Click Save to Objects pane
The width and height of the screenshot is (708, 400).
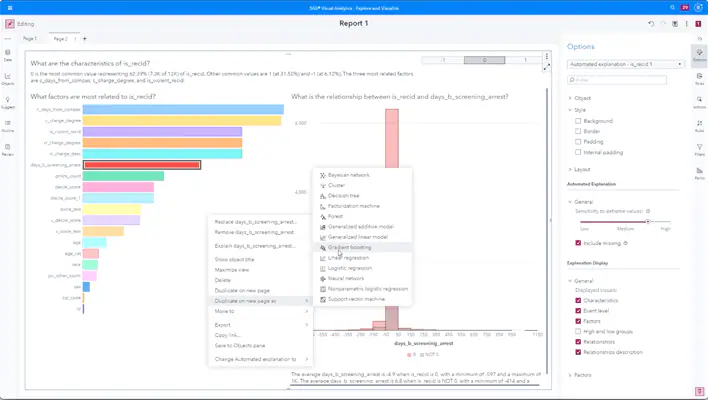(x=261, y=345)
